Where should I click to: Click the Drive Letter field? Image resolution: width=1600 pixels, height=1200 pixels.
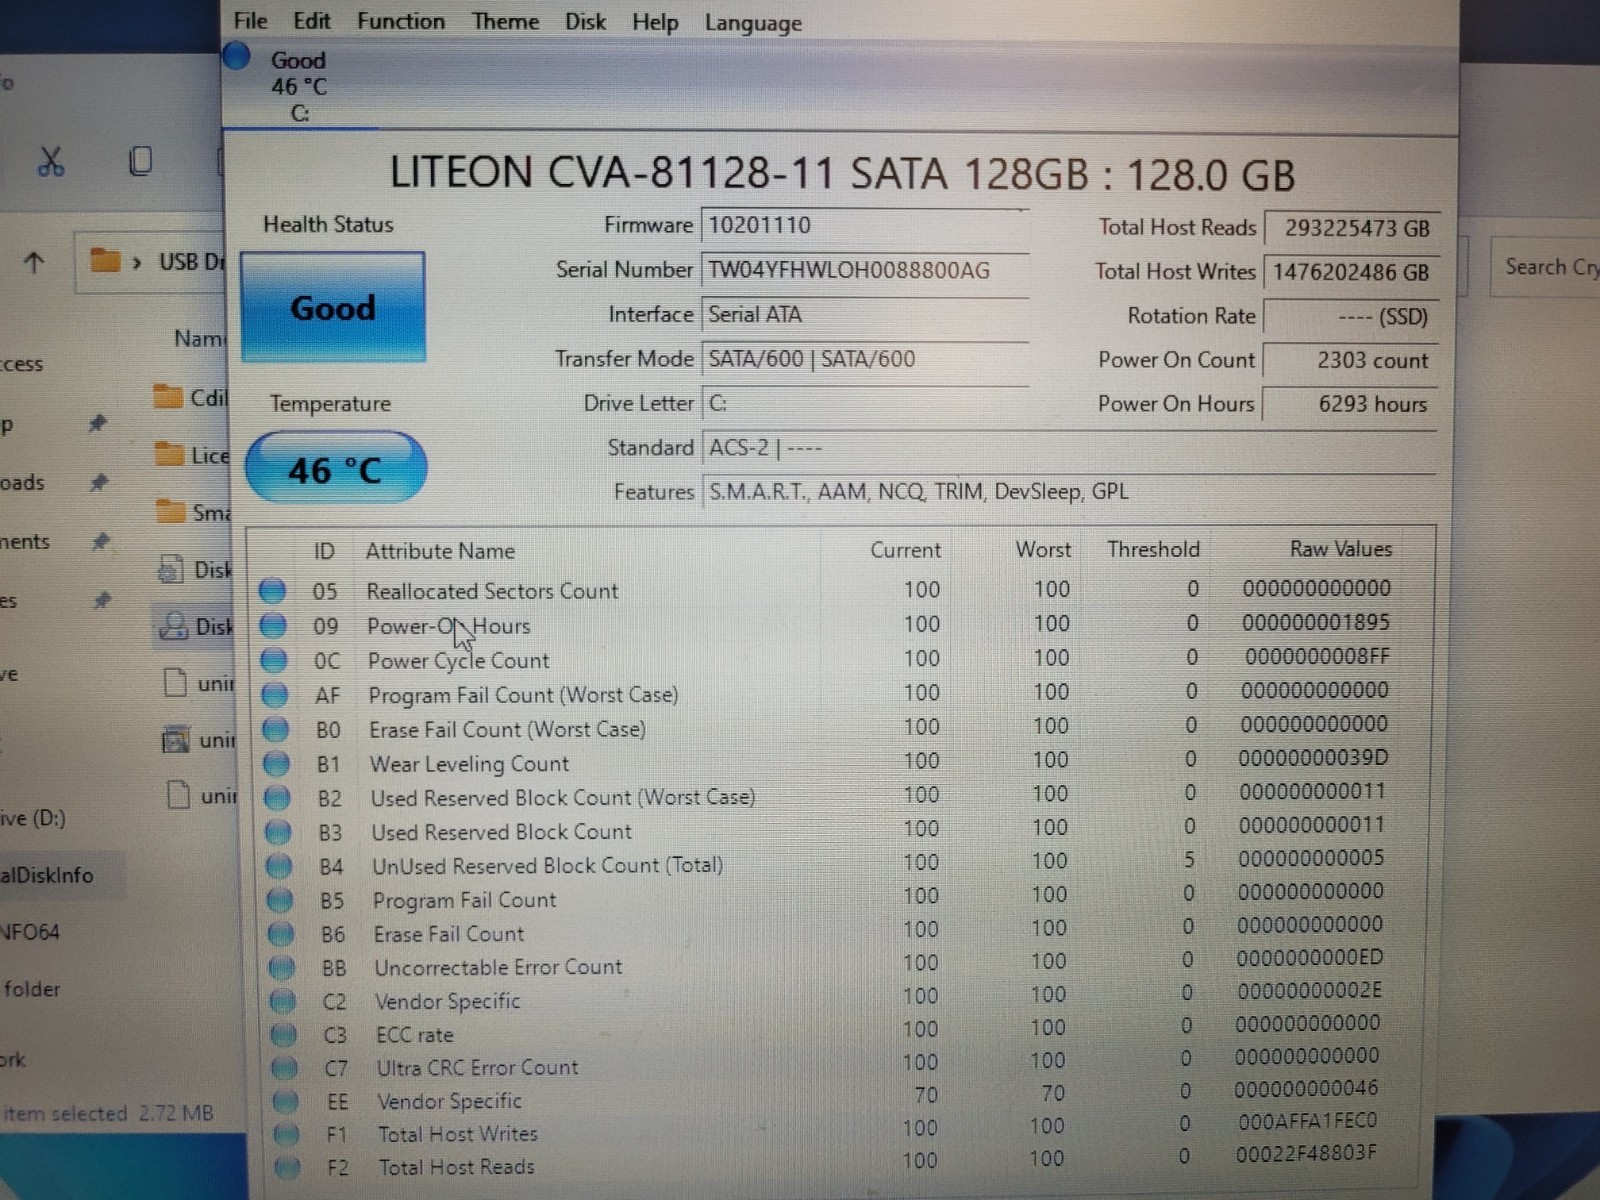[865, 403]
